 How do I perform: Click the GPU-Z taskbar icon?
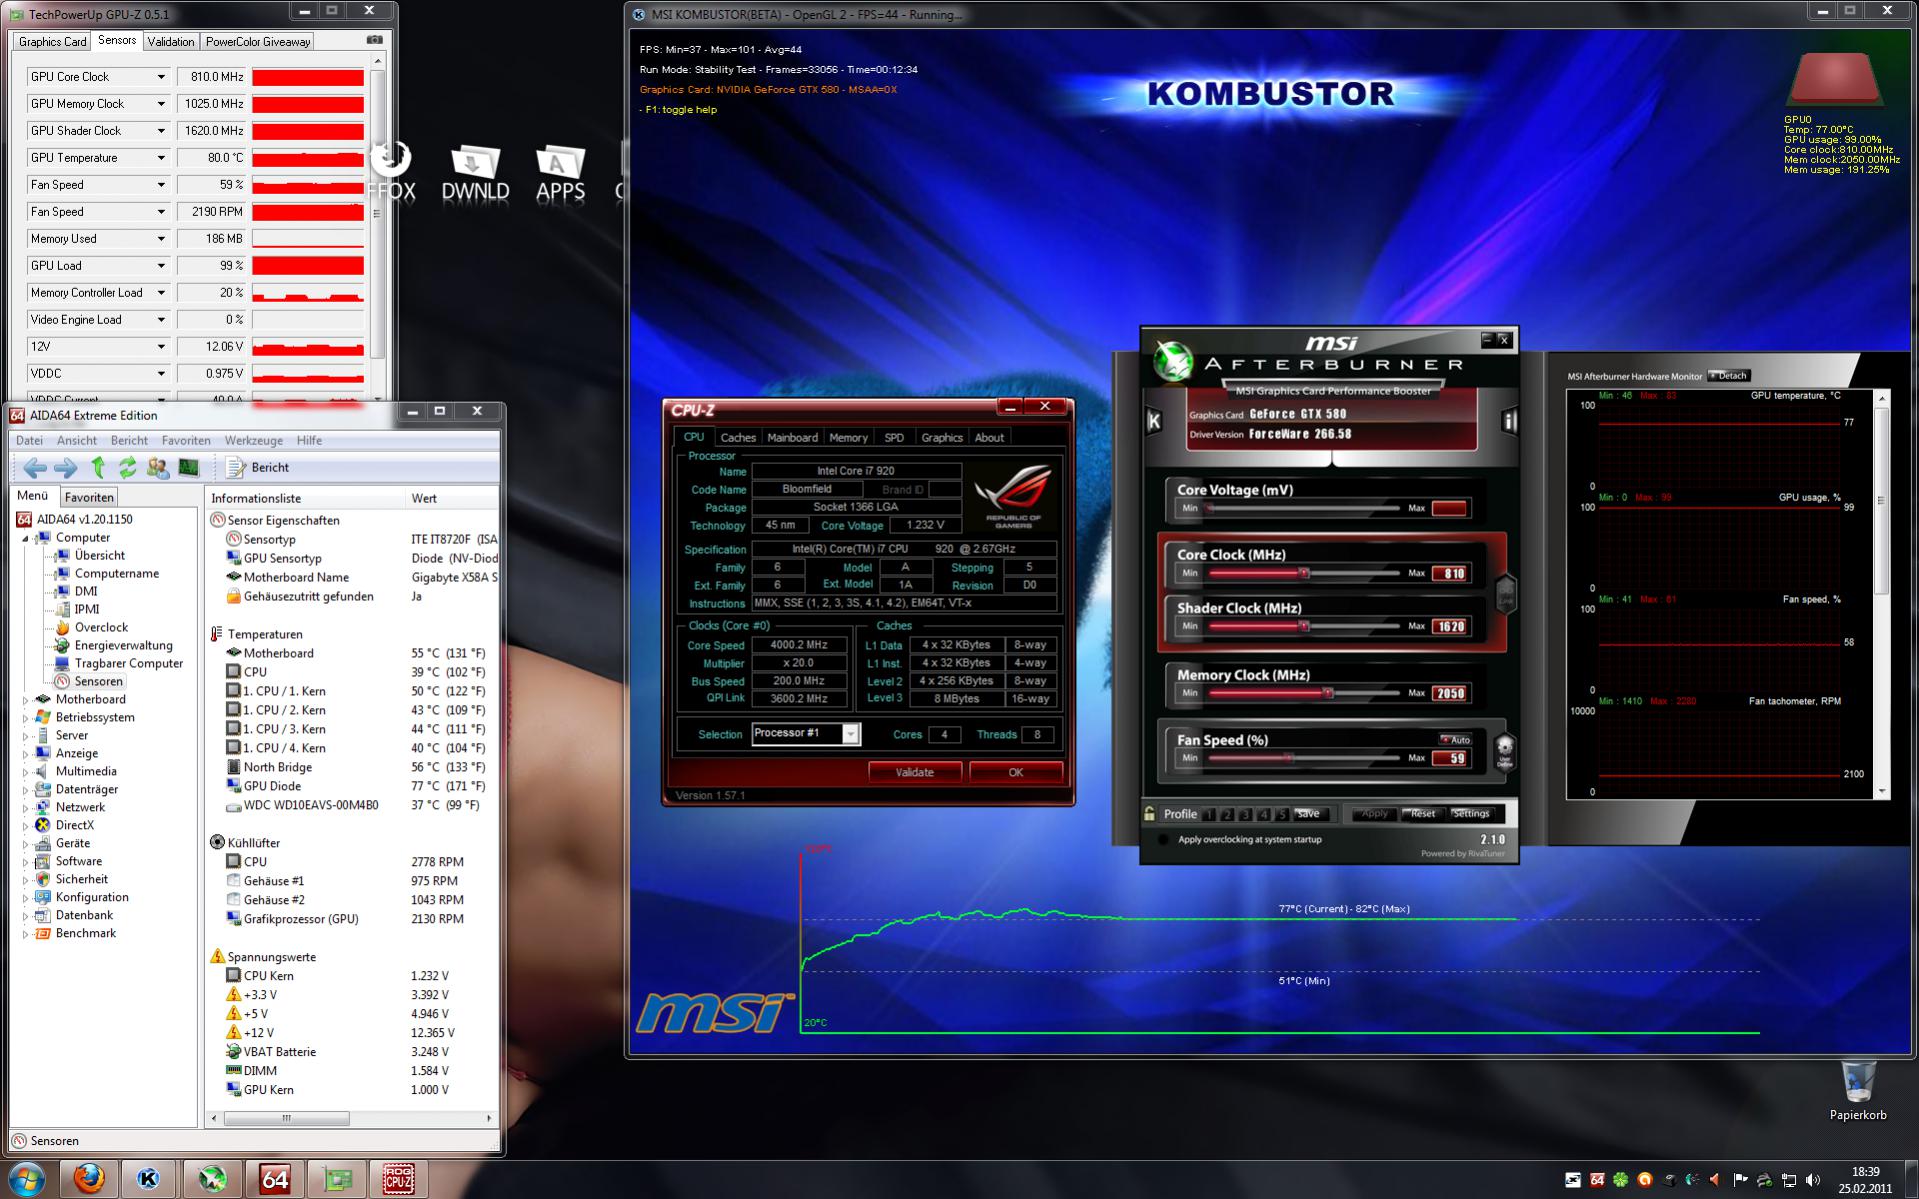click(336, 1179)
